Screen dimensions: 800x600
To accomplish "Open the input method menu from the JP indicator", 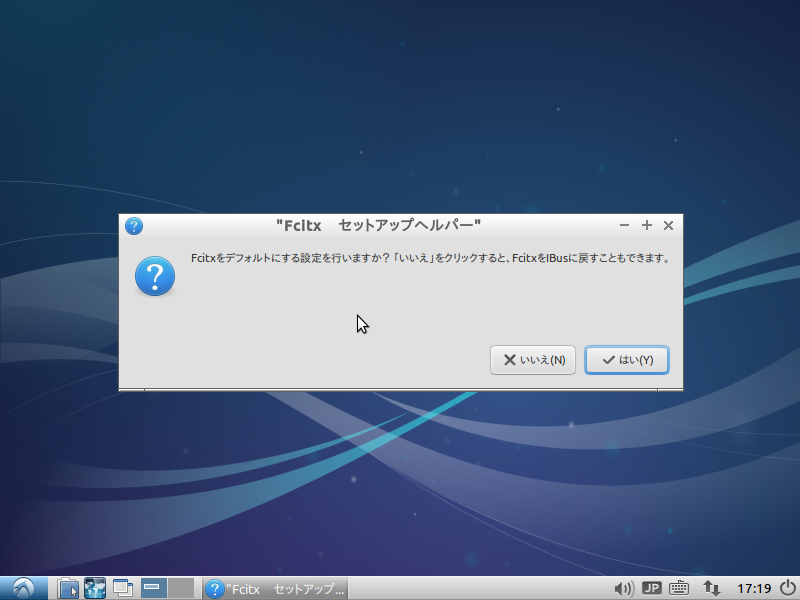I will coord(652,589).
